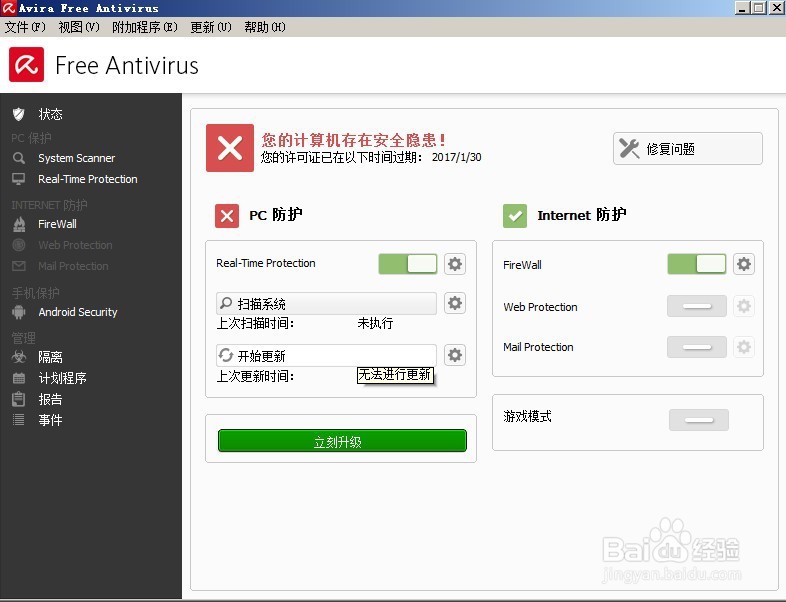Click the license expiry date 2017/1/30

point(457,157)
